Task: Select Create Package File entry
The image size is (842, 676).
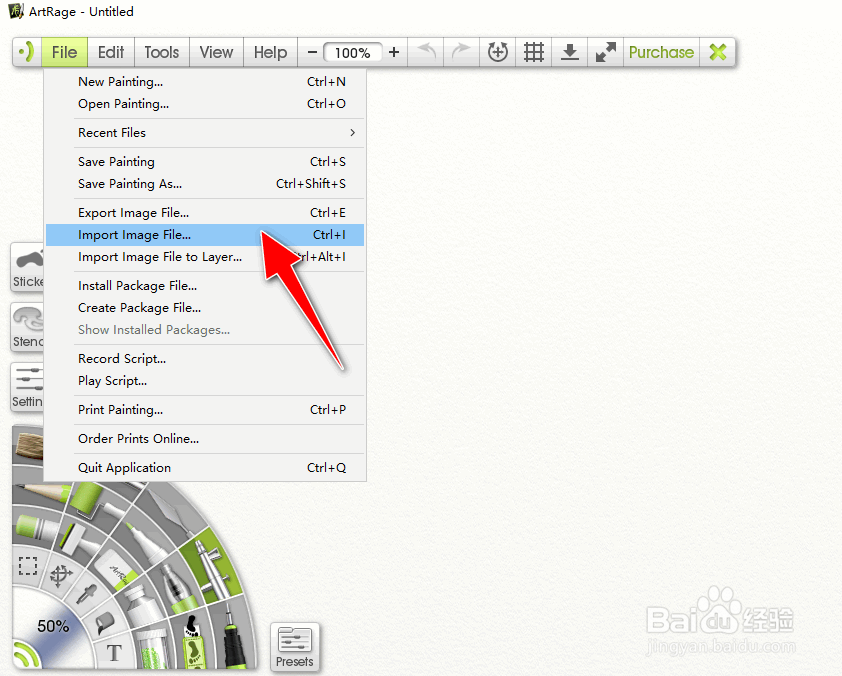Action: pyautogui.click(x=205, y=308)
